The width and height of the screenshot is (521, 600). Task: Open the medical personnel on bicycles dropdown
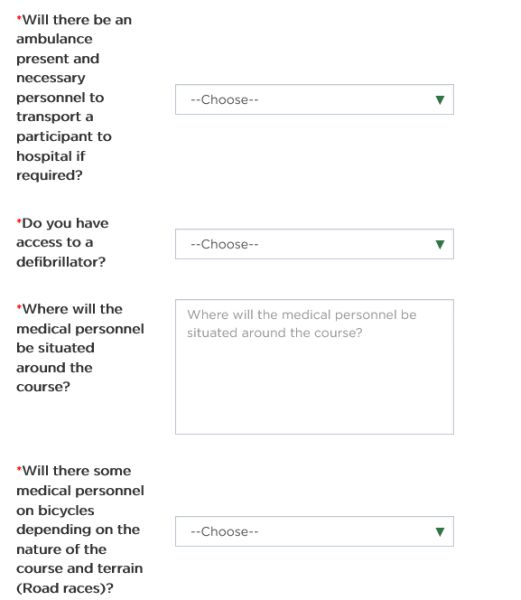[x=314, y=532]
